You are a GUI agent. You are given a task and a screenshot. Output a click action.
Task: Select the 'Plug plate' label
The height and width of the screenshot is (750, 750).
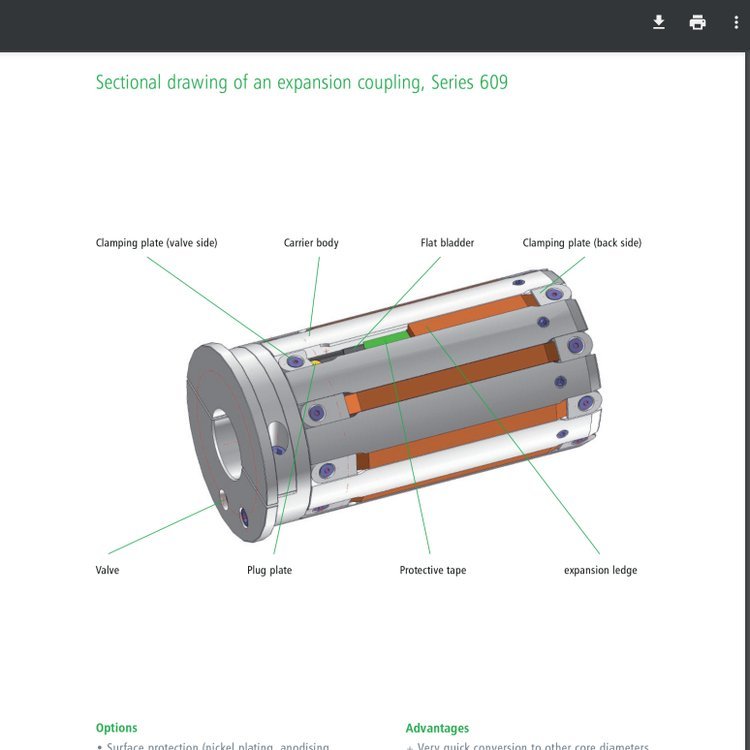point(269,570)
